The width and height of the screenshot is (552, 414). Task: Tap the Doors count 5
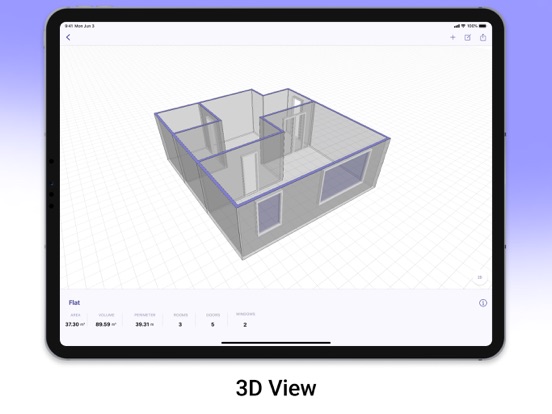tap(213, 325)
